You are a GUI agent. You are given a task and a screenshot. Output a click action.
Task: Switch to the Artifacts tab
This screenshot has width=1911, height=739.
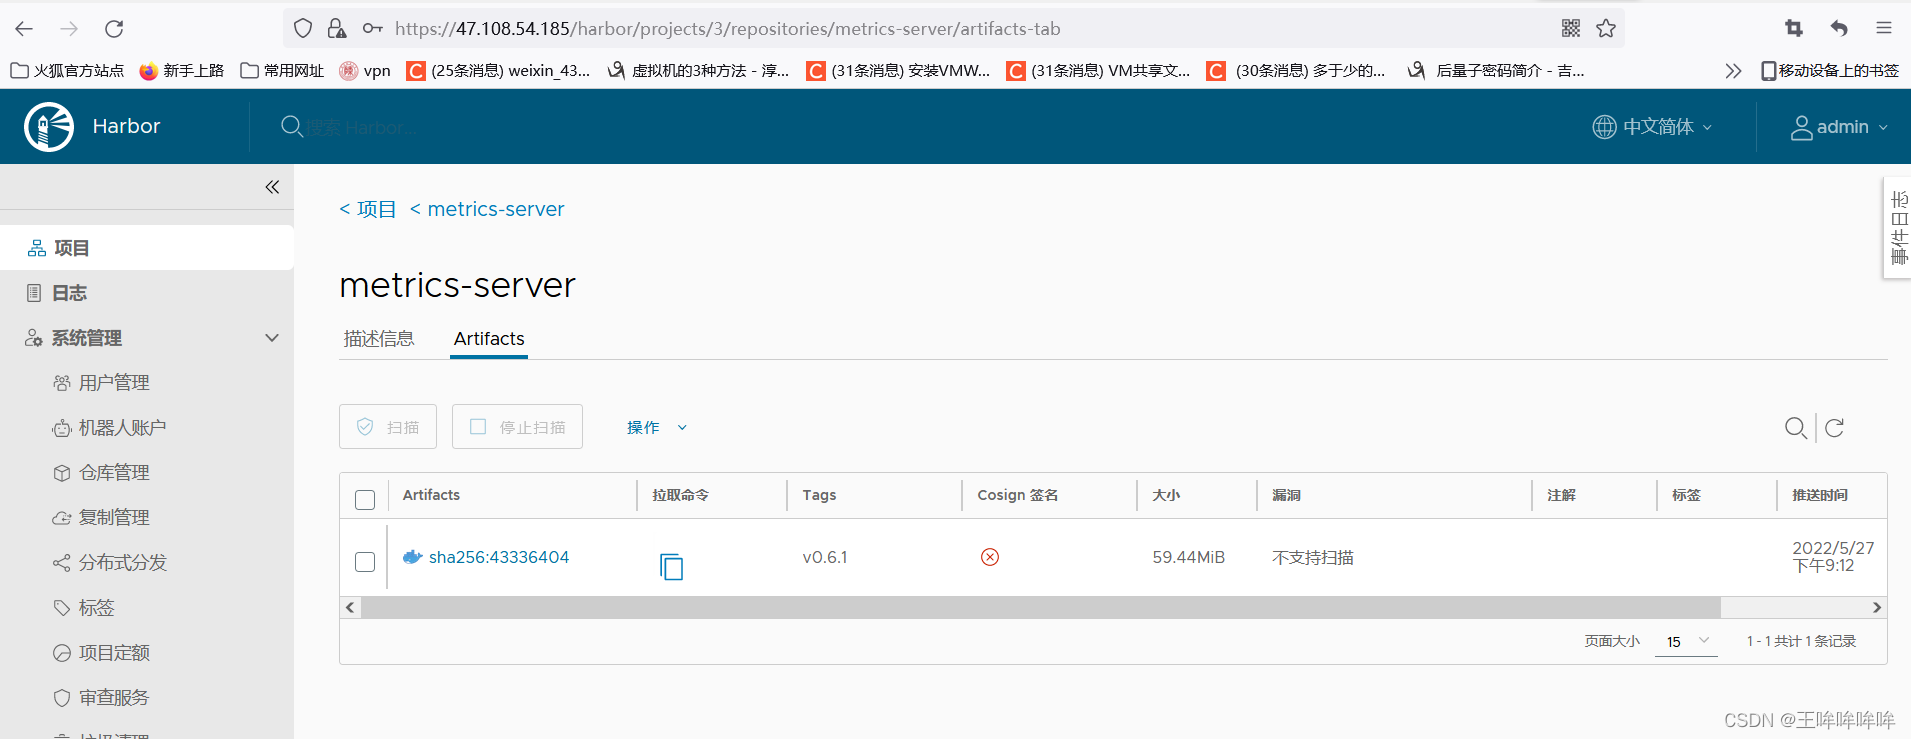tap(489, 339)
